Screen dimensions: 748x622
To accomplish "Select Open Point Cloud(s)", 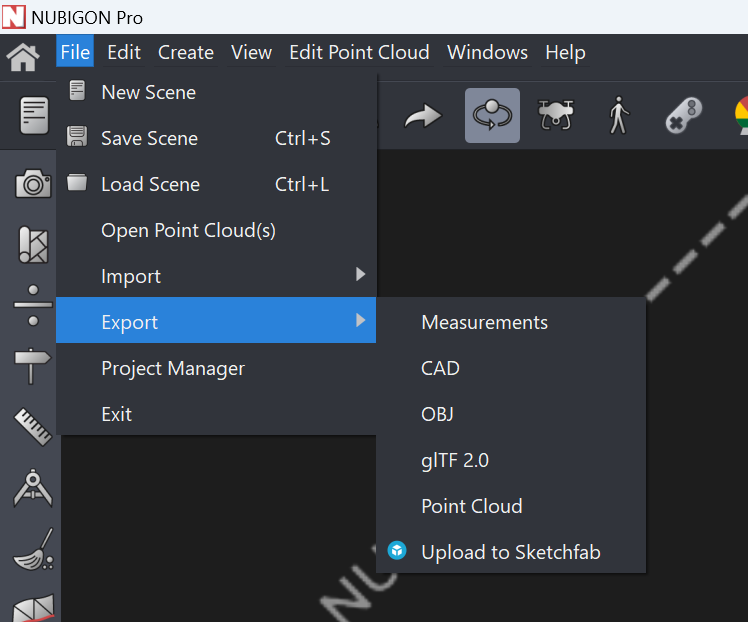I will [x=216, y=230].
